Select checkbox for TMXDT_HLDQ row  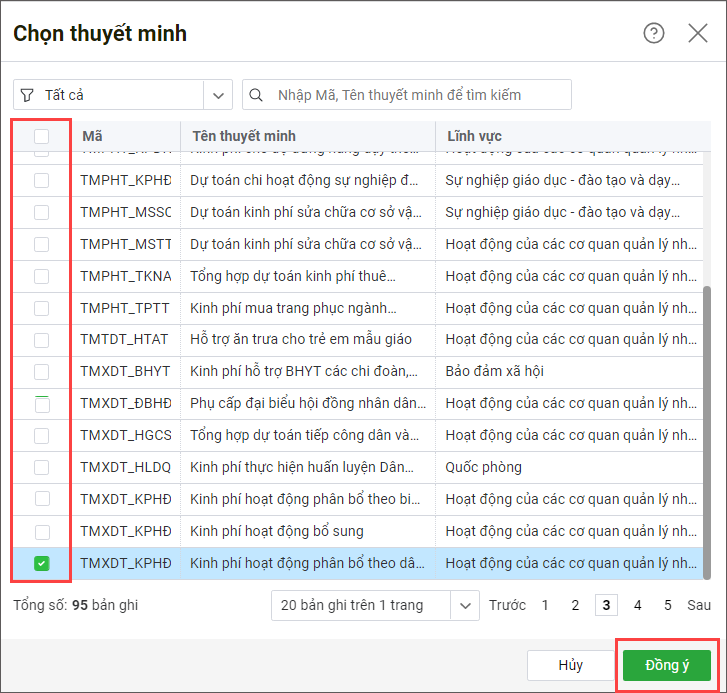tap(41, 468)
